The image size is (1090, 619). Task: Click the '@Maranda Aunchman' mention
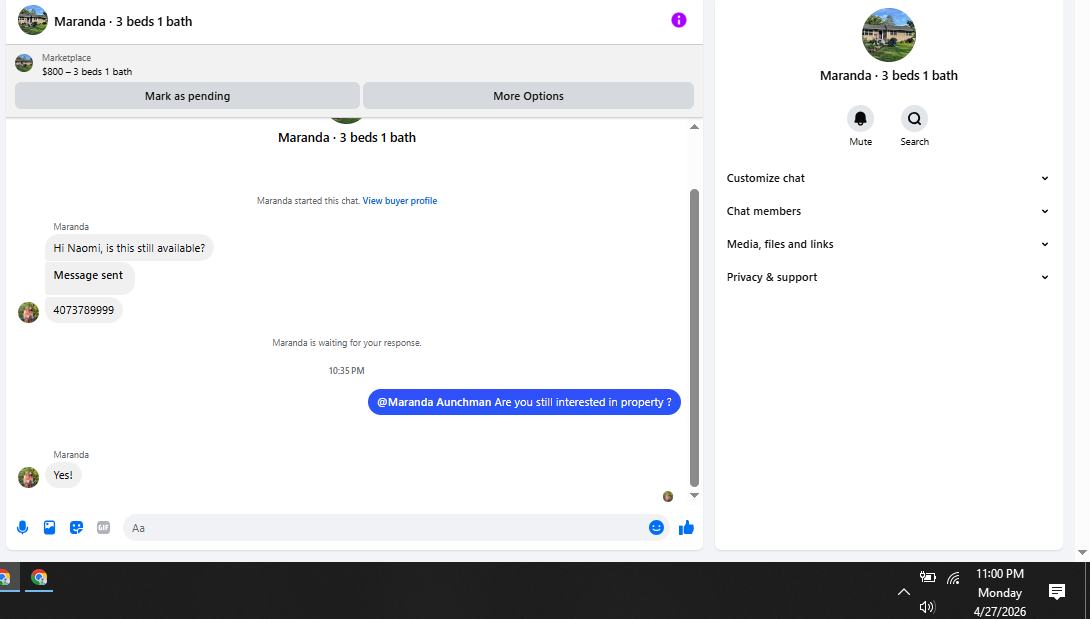[434, 402]
